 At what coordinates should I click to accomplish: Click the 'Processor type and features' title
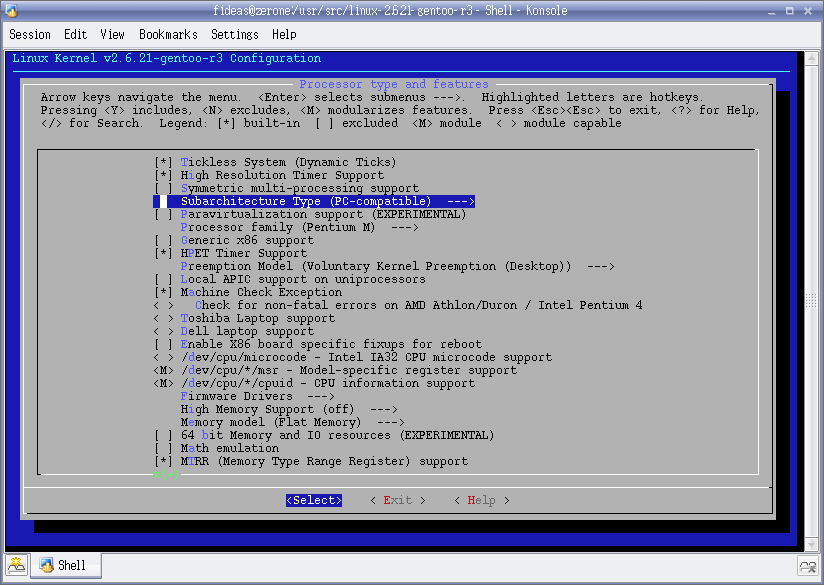tap(394, 84)
